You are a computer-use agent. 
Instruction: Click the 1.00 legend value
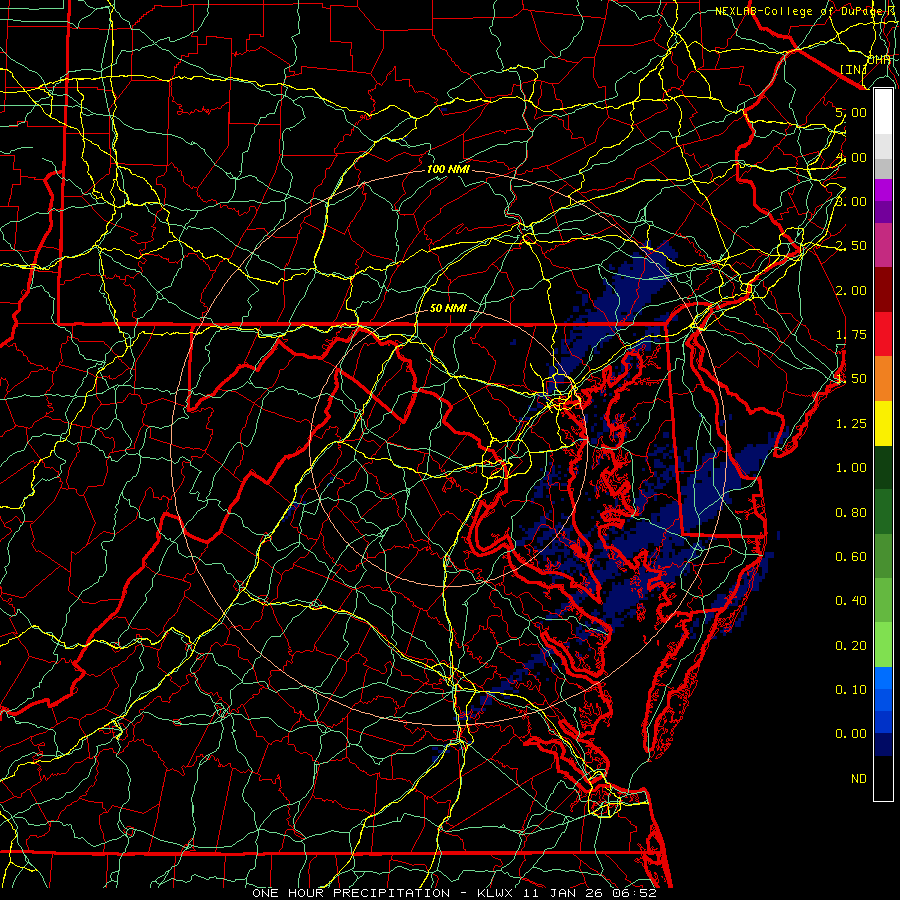(851, 468)
